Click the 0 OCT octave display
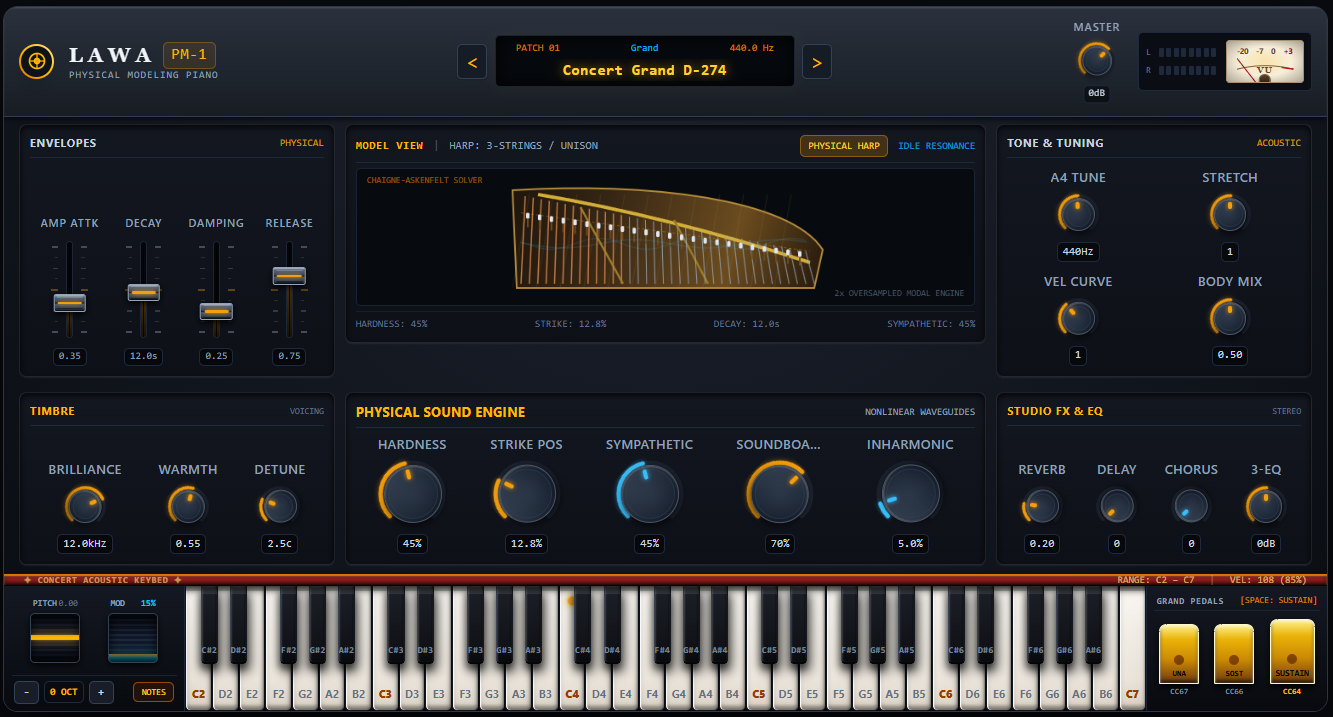Image resolution: width=1333 pixels, height=717 pixels. tap(64, 692)
